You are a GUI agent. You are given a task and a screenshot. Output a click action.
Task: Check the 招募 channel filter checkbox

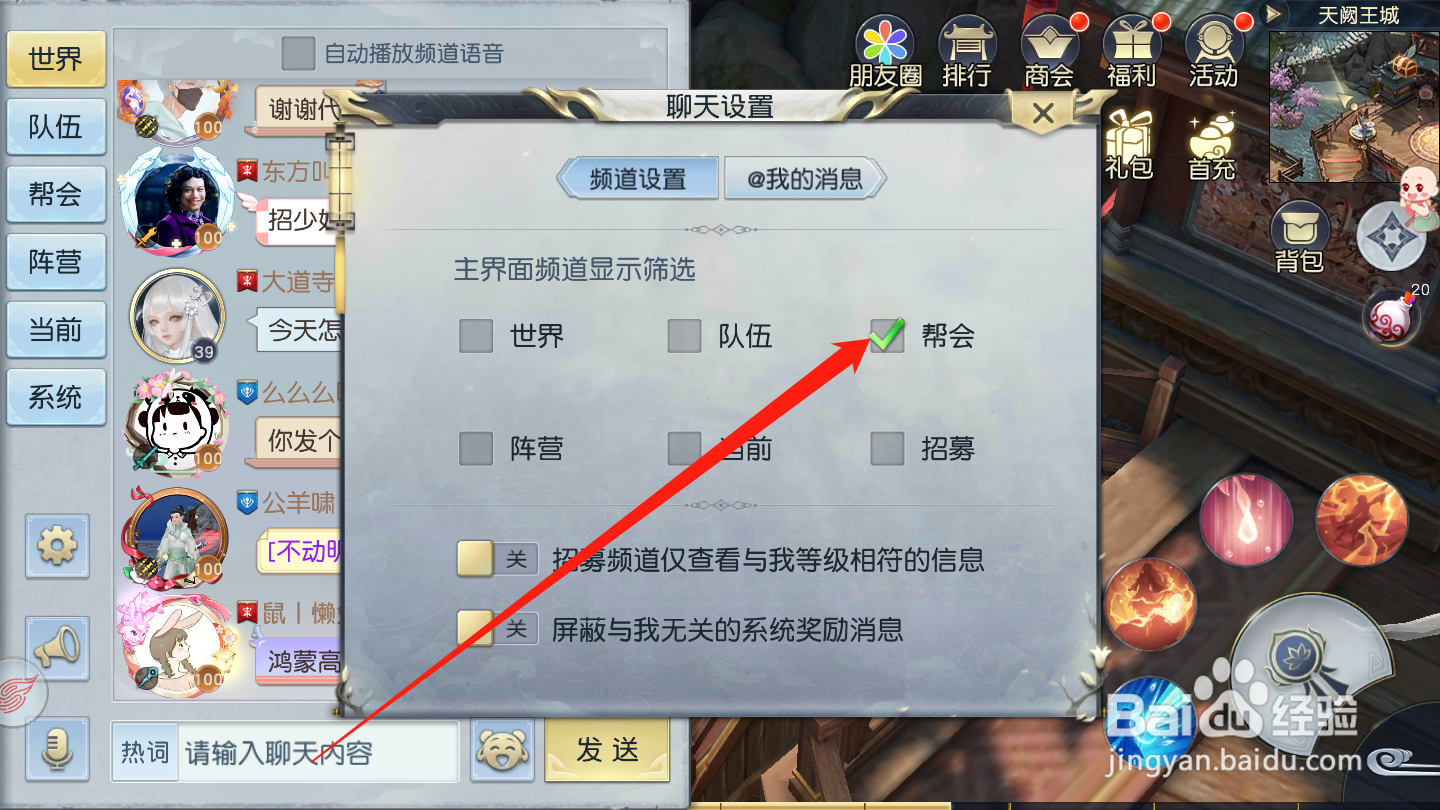tap(887, 449)
